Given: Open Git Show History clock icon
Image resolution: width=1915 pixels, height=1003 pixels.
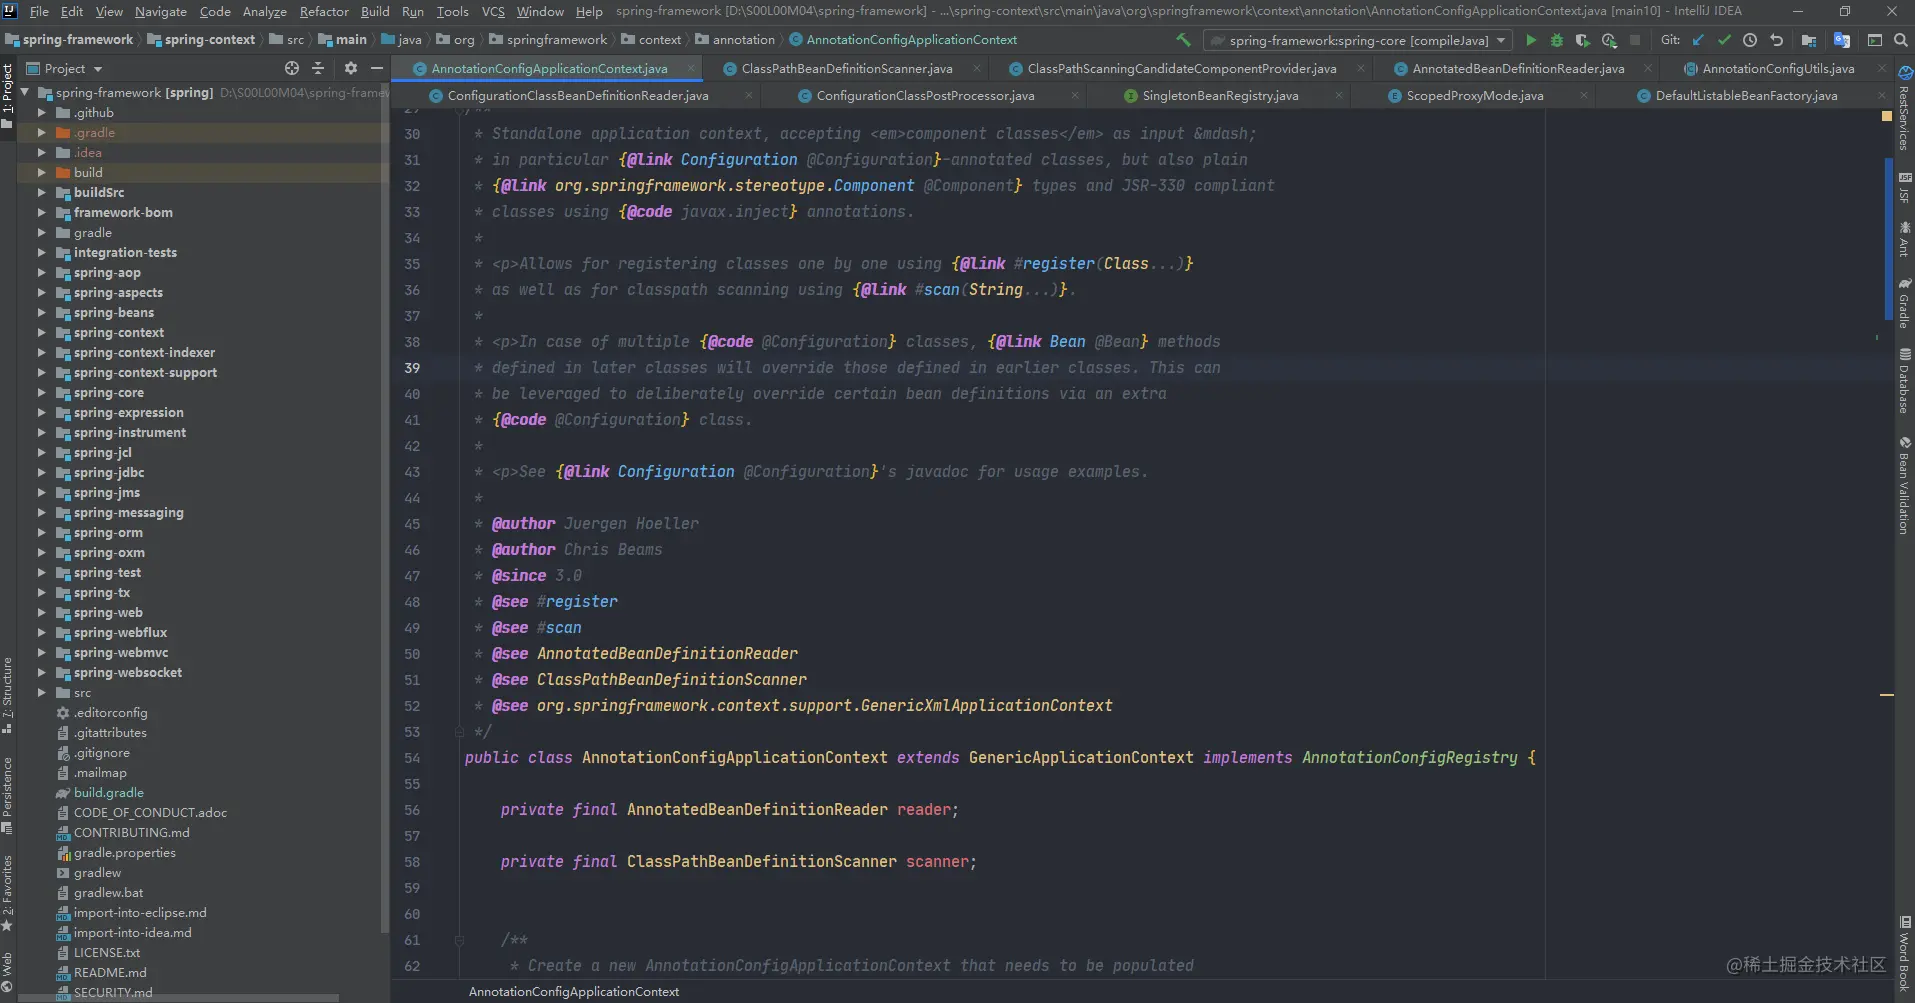Looking at the screenshot, I should pyautogui.click(x=1750, y=40).
